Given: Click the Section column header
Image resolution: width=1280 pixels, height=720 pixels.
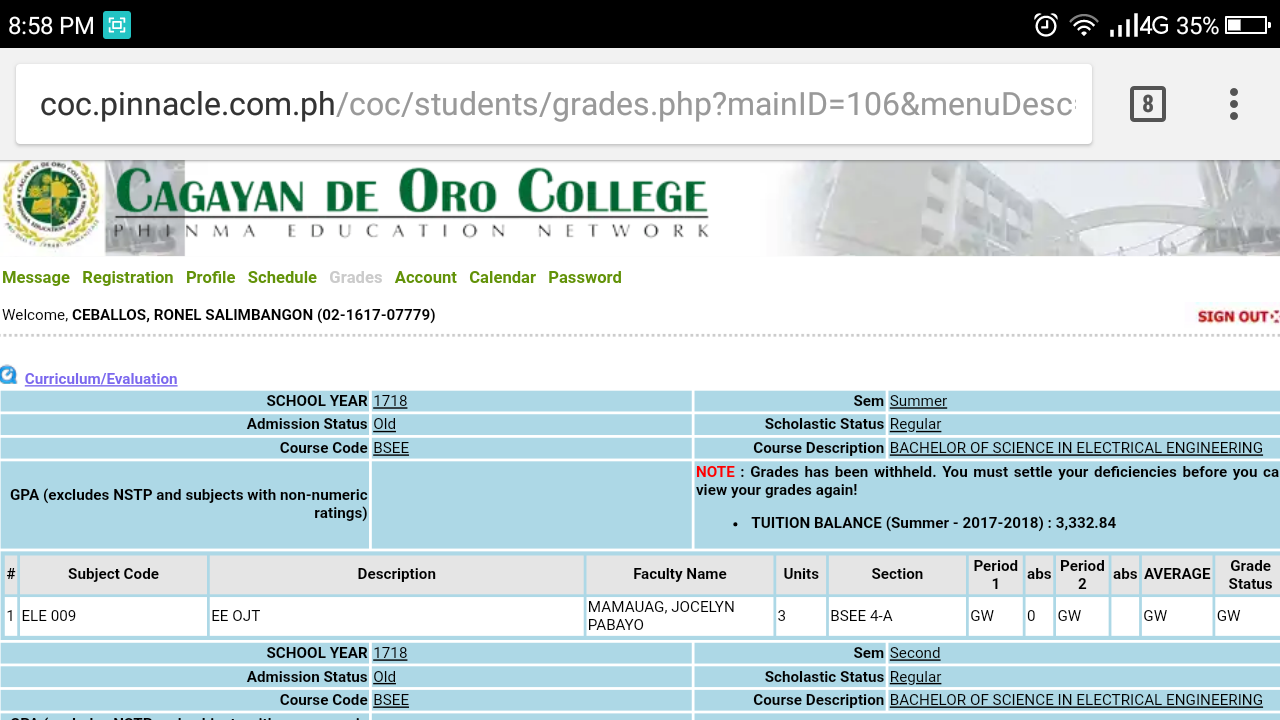Looking at the screenshot, I should pyautogui.click(x=897, y=574).
